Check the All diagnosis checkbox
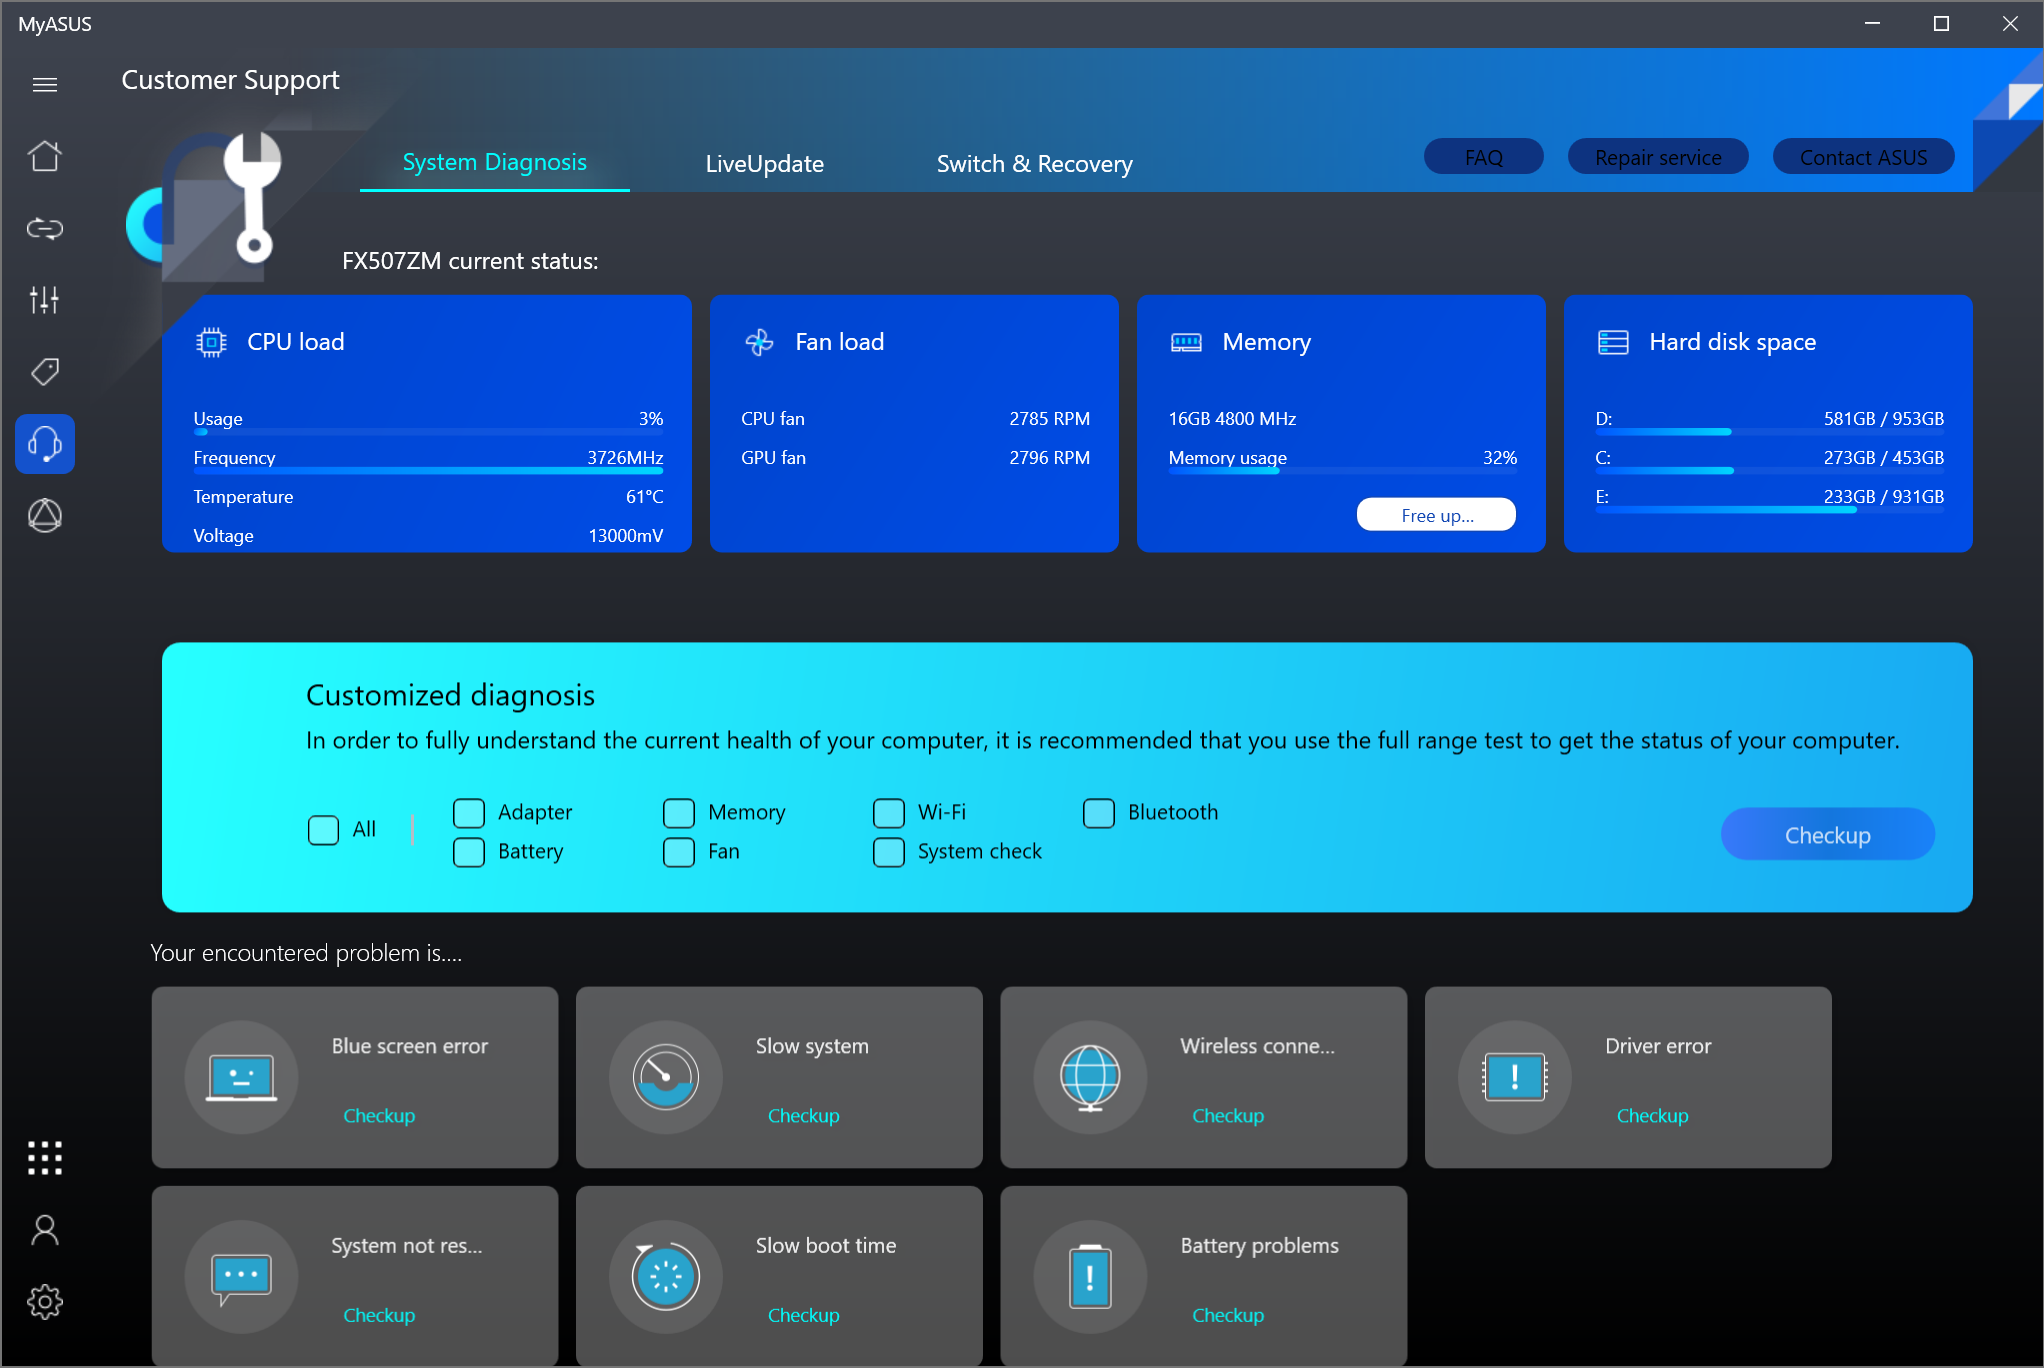The height and width of the screenshot is (1368, 2044). (323, 830)
